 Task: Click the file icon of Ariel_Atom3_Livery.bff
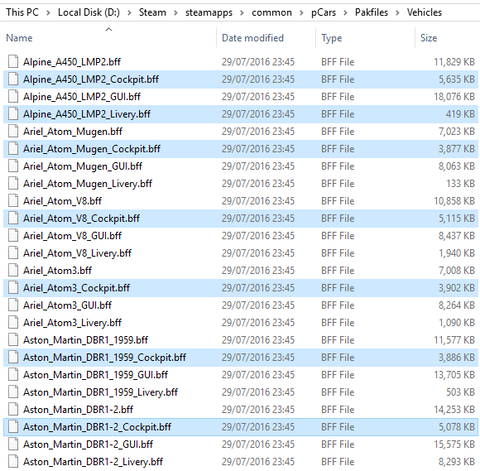coord(13,323)
